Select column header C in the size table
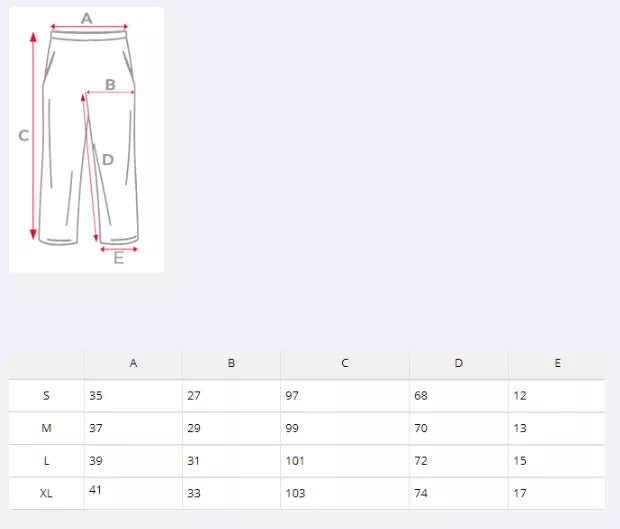 pyautogui.click(x=345, y=363)
